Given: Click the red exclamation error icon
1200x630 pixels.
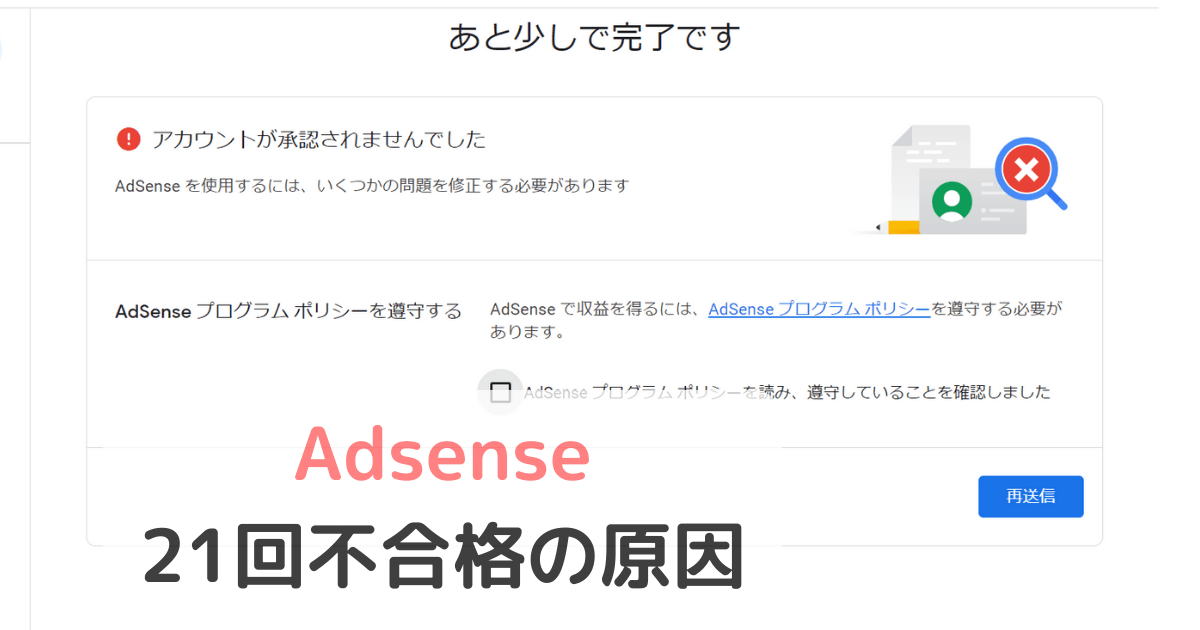Looking at the screenshot, I should [128, 139].
